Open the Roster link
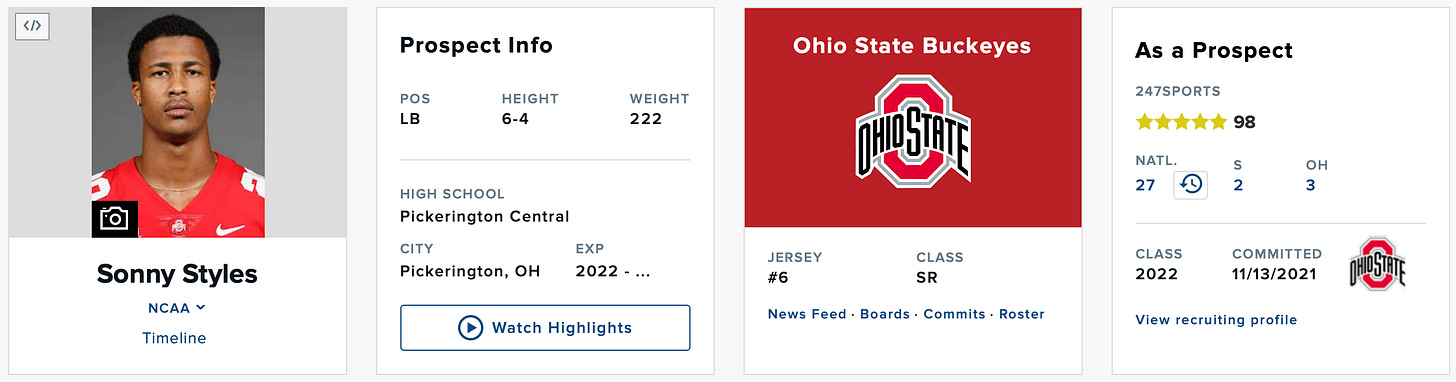The height and width of the screenshot is (382, 1456). pos(1022,314)
